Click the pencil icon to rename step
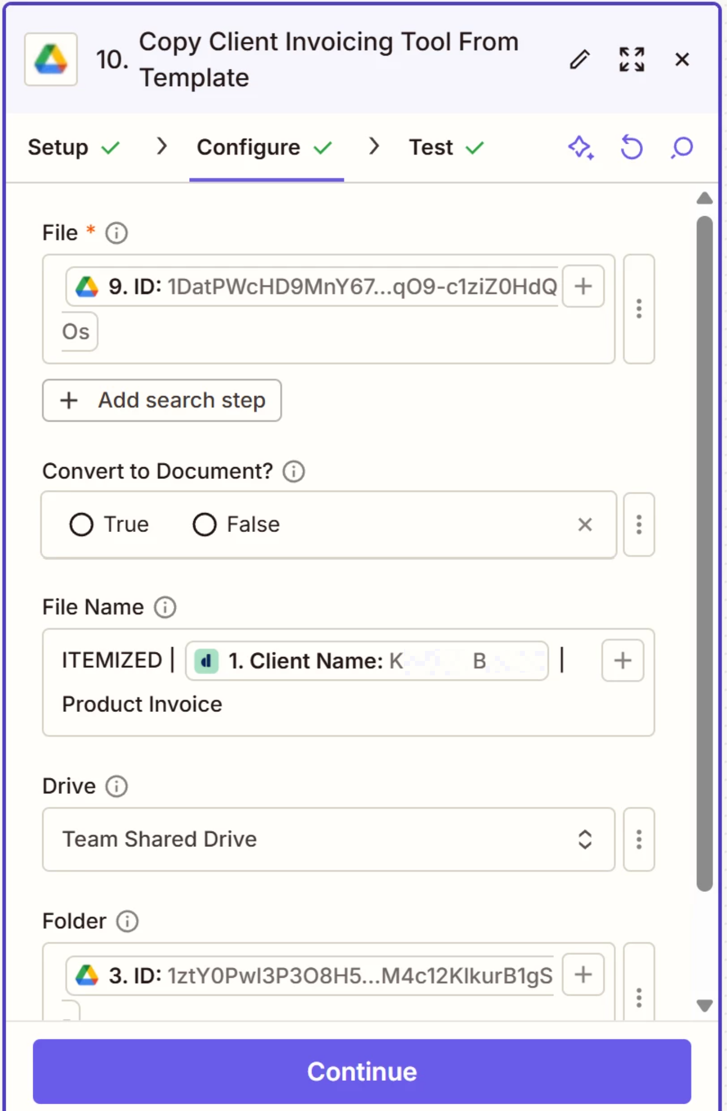The image size is (727, 1111). 579,60
